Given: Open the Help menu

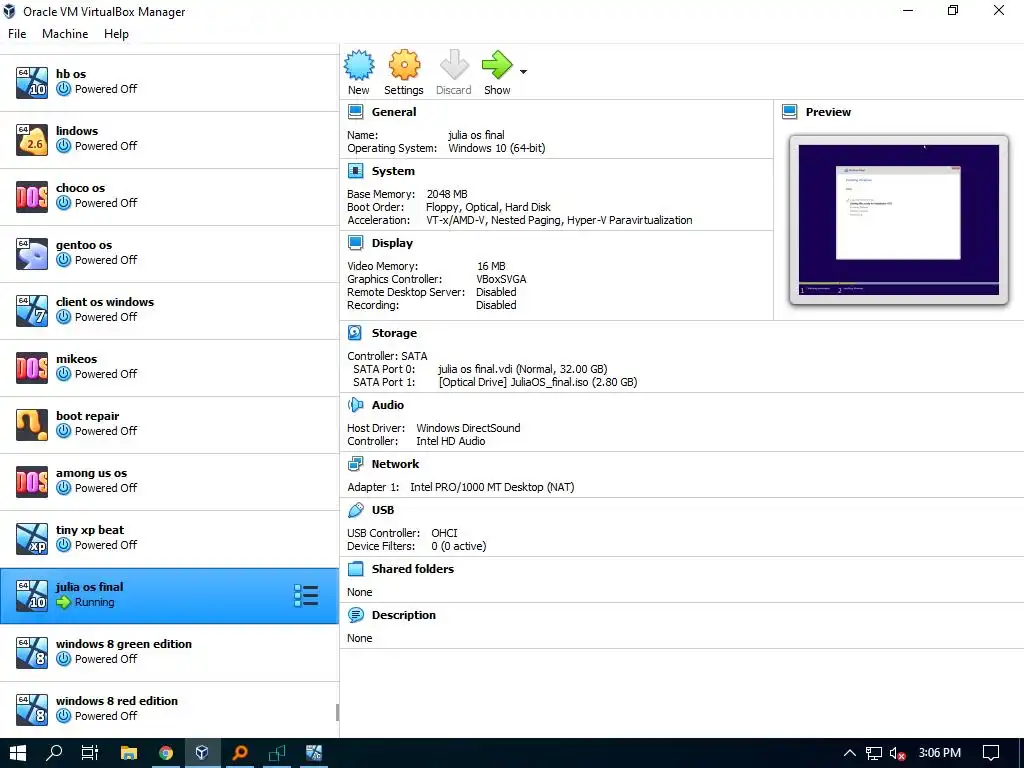Looking at the screenshot, I should [116, 34].
